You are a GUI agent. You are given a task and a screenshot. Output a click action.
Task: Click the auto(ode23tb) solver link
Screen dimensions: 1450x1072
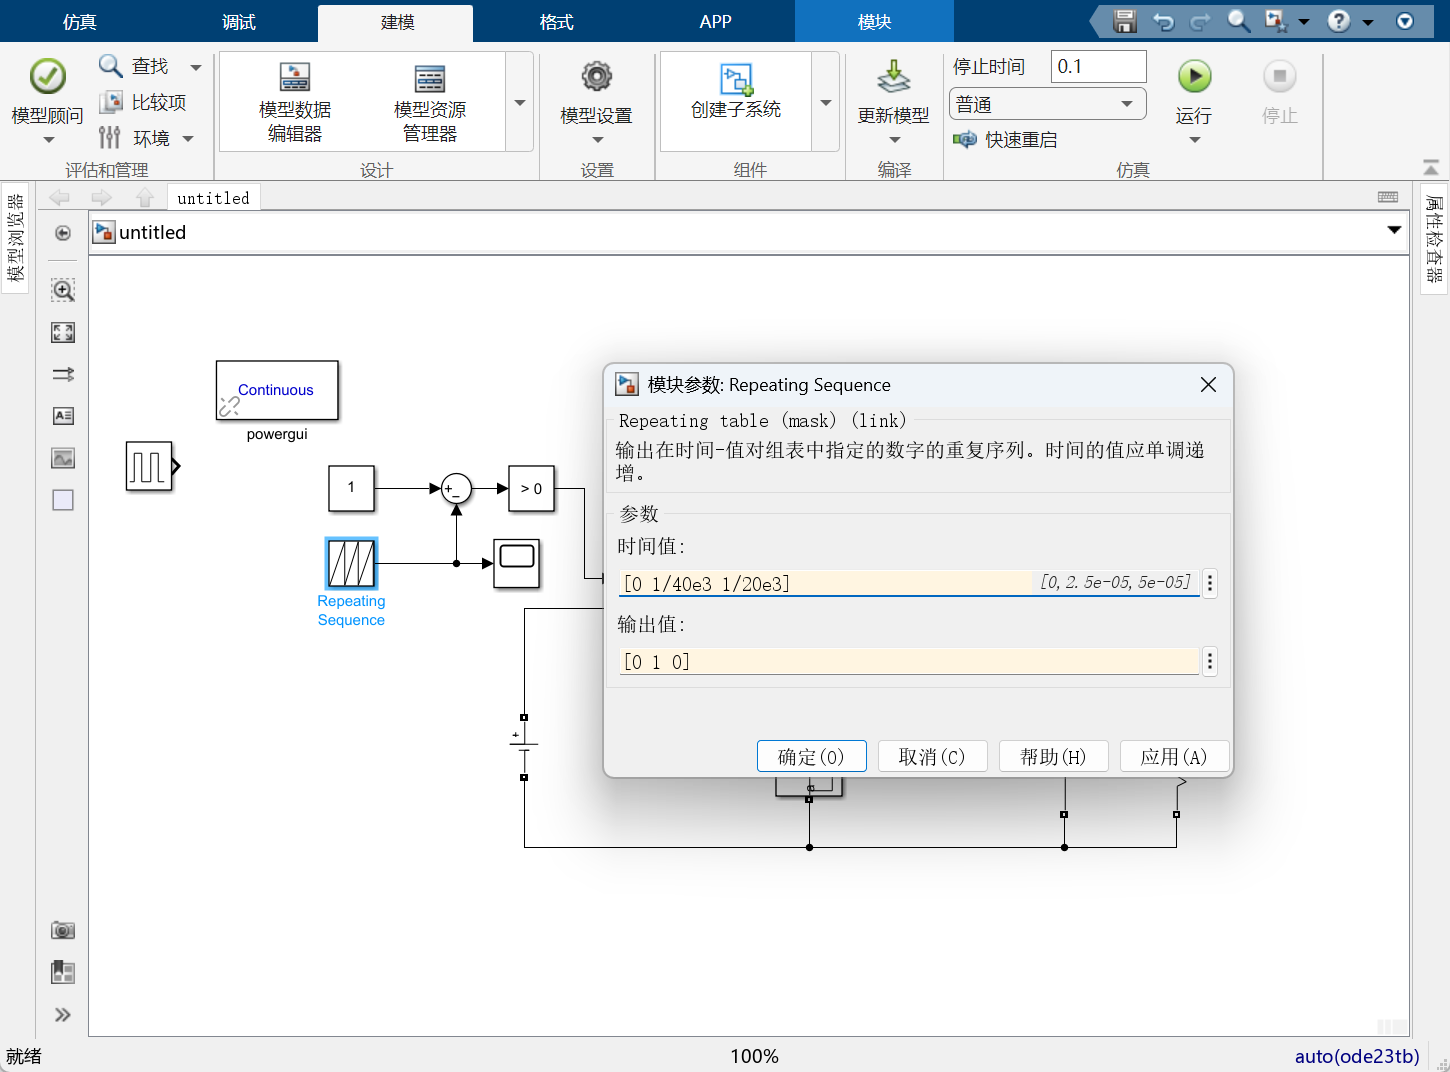(1357, 1056)
